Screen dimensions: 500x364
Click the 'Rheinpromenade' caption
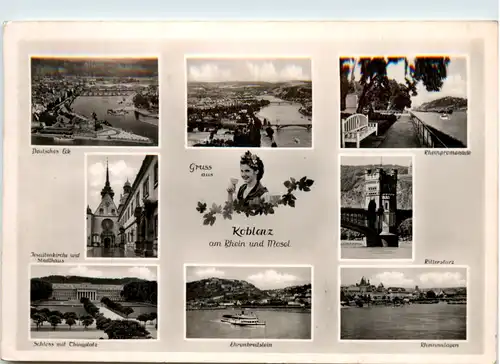tap(447, 153)
